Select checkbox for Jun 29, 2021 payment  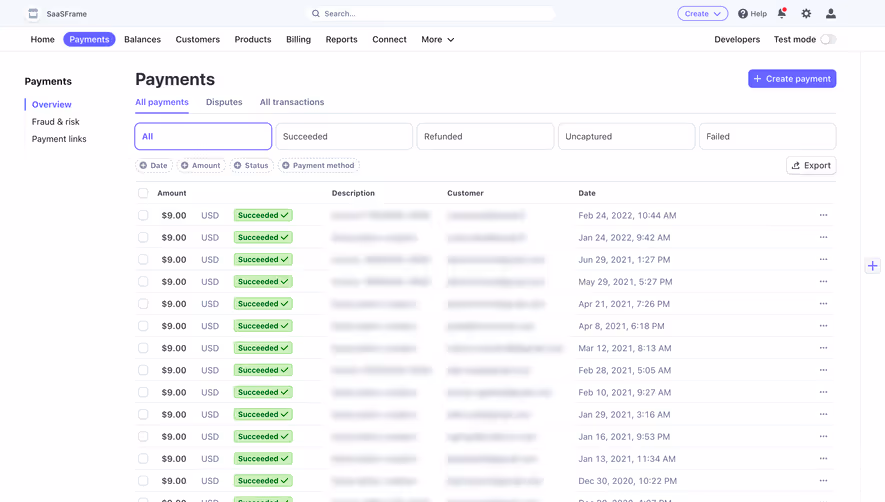pos(143,259)
